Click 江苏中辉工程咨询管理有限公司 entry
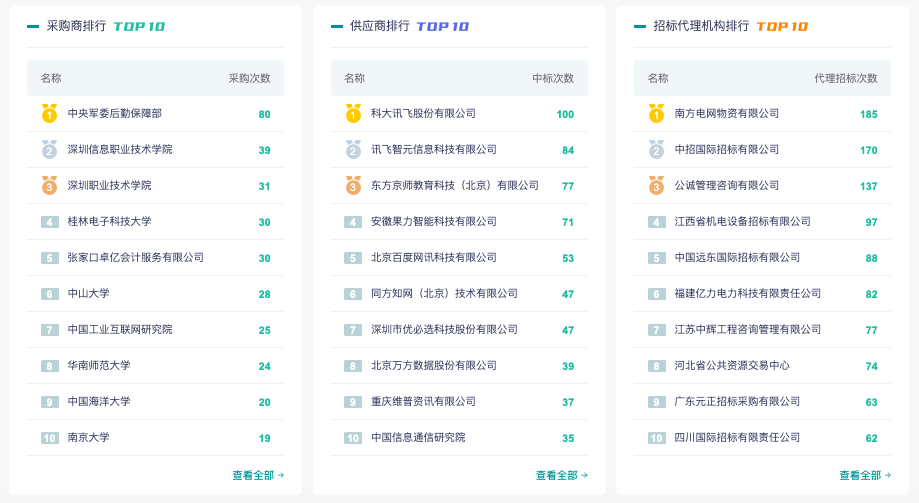The width and height of the screenshot is (919, 503). click(x=748, y=329)
